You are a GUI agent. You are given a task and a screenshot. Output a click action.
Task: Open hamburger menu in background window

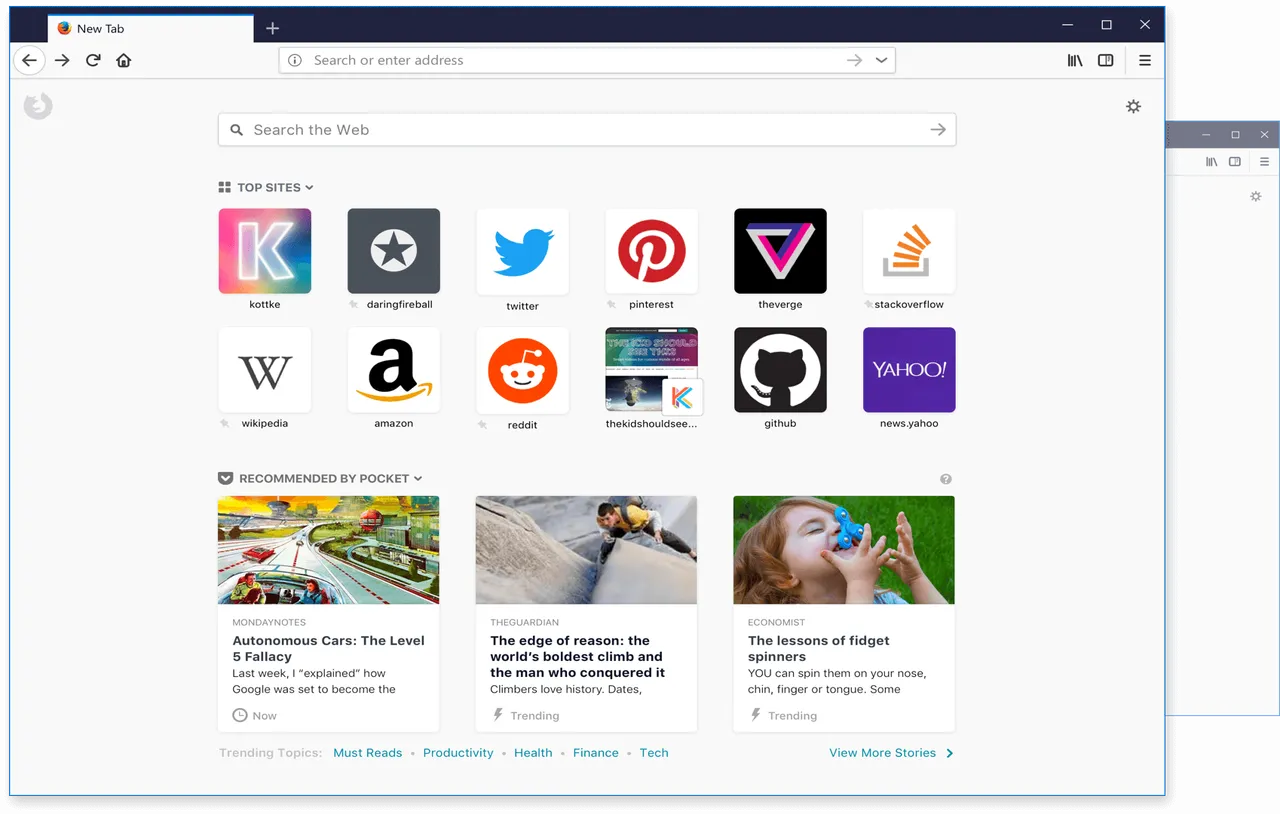pos(1264,162)
